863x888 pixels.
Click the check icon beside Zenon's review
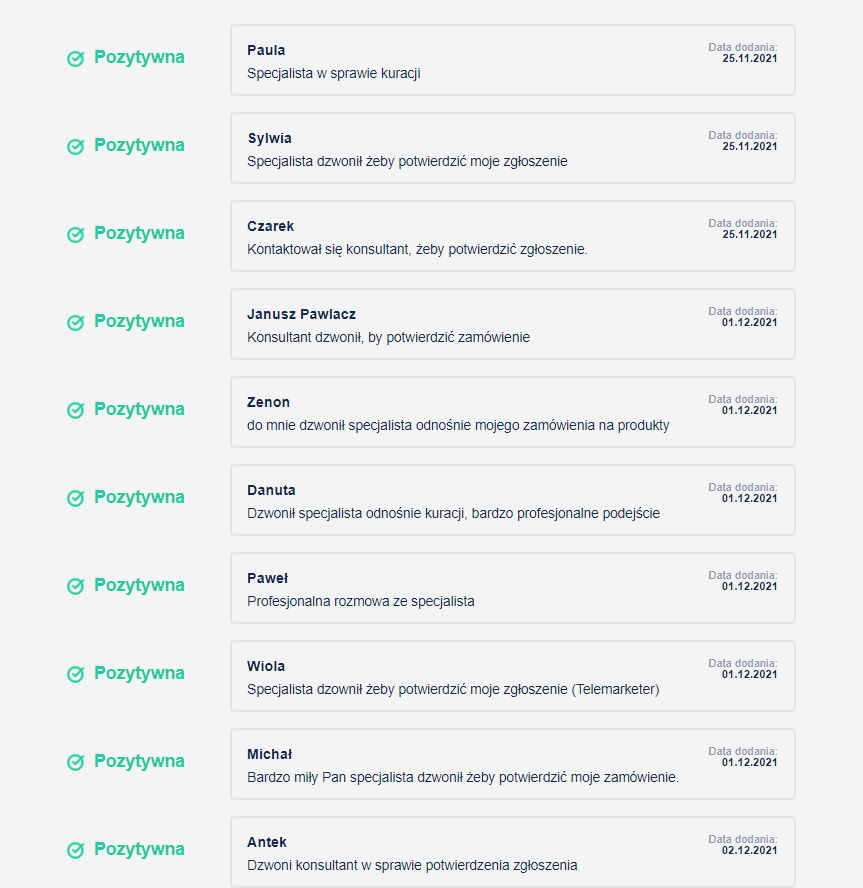tap(75, 411)
